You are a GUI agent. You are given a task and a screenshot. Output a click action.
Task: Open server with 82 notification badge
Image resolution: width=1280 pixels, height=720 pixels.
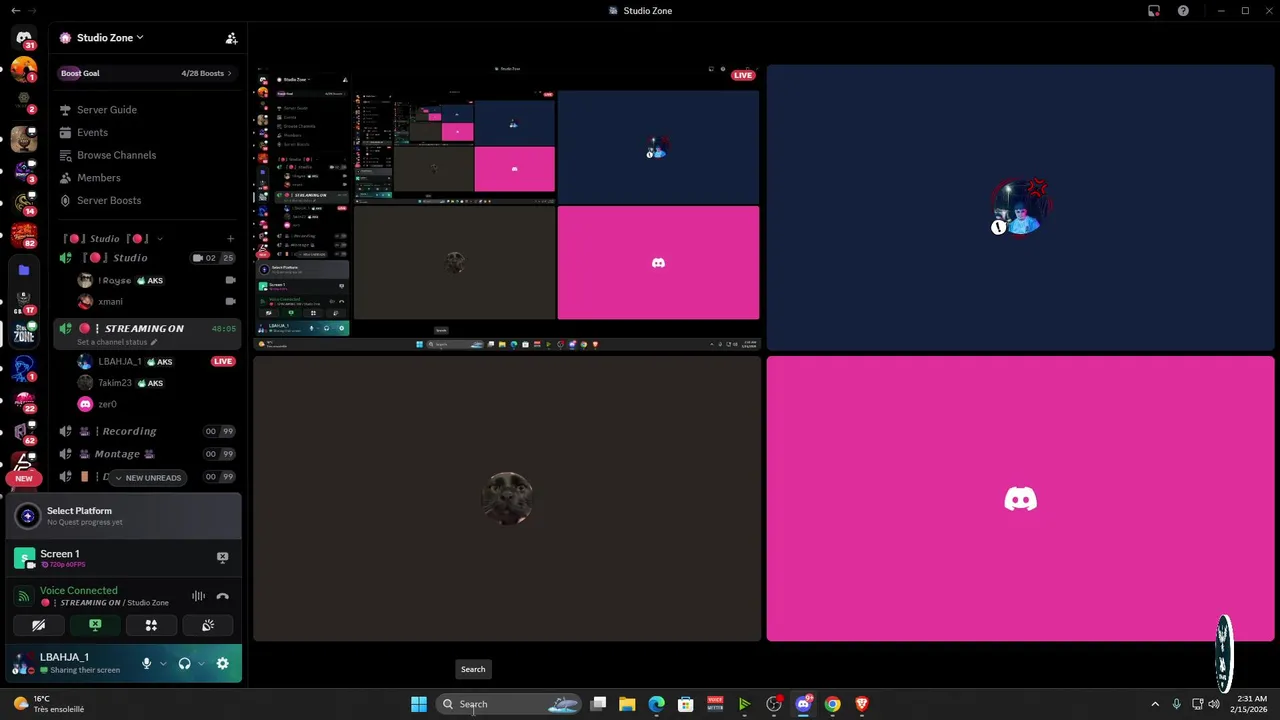tap(24, 236)
